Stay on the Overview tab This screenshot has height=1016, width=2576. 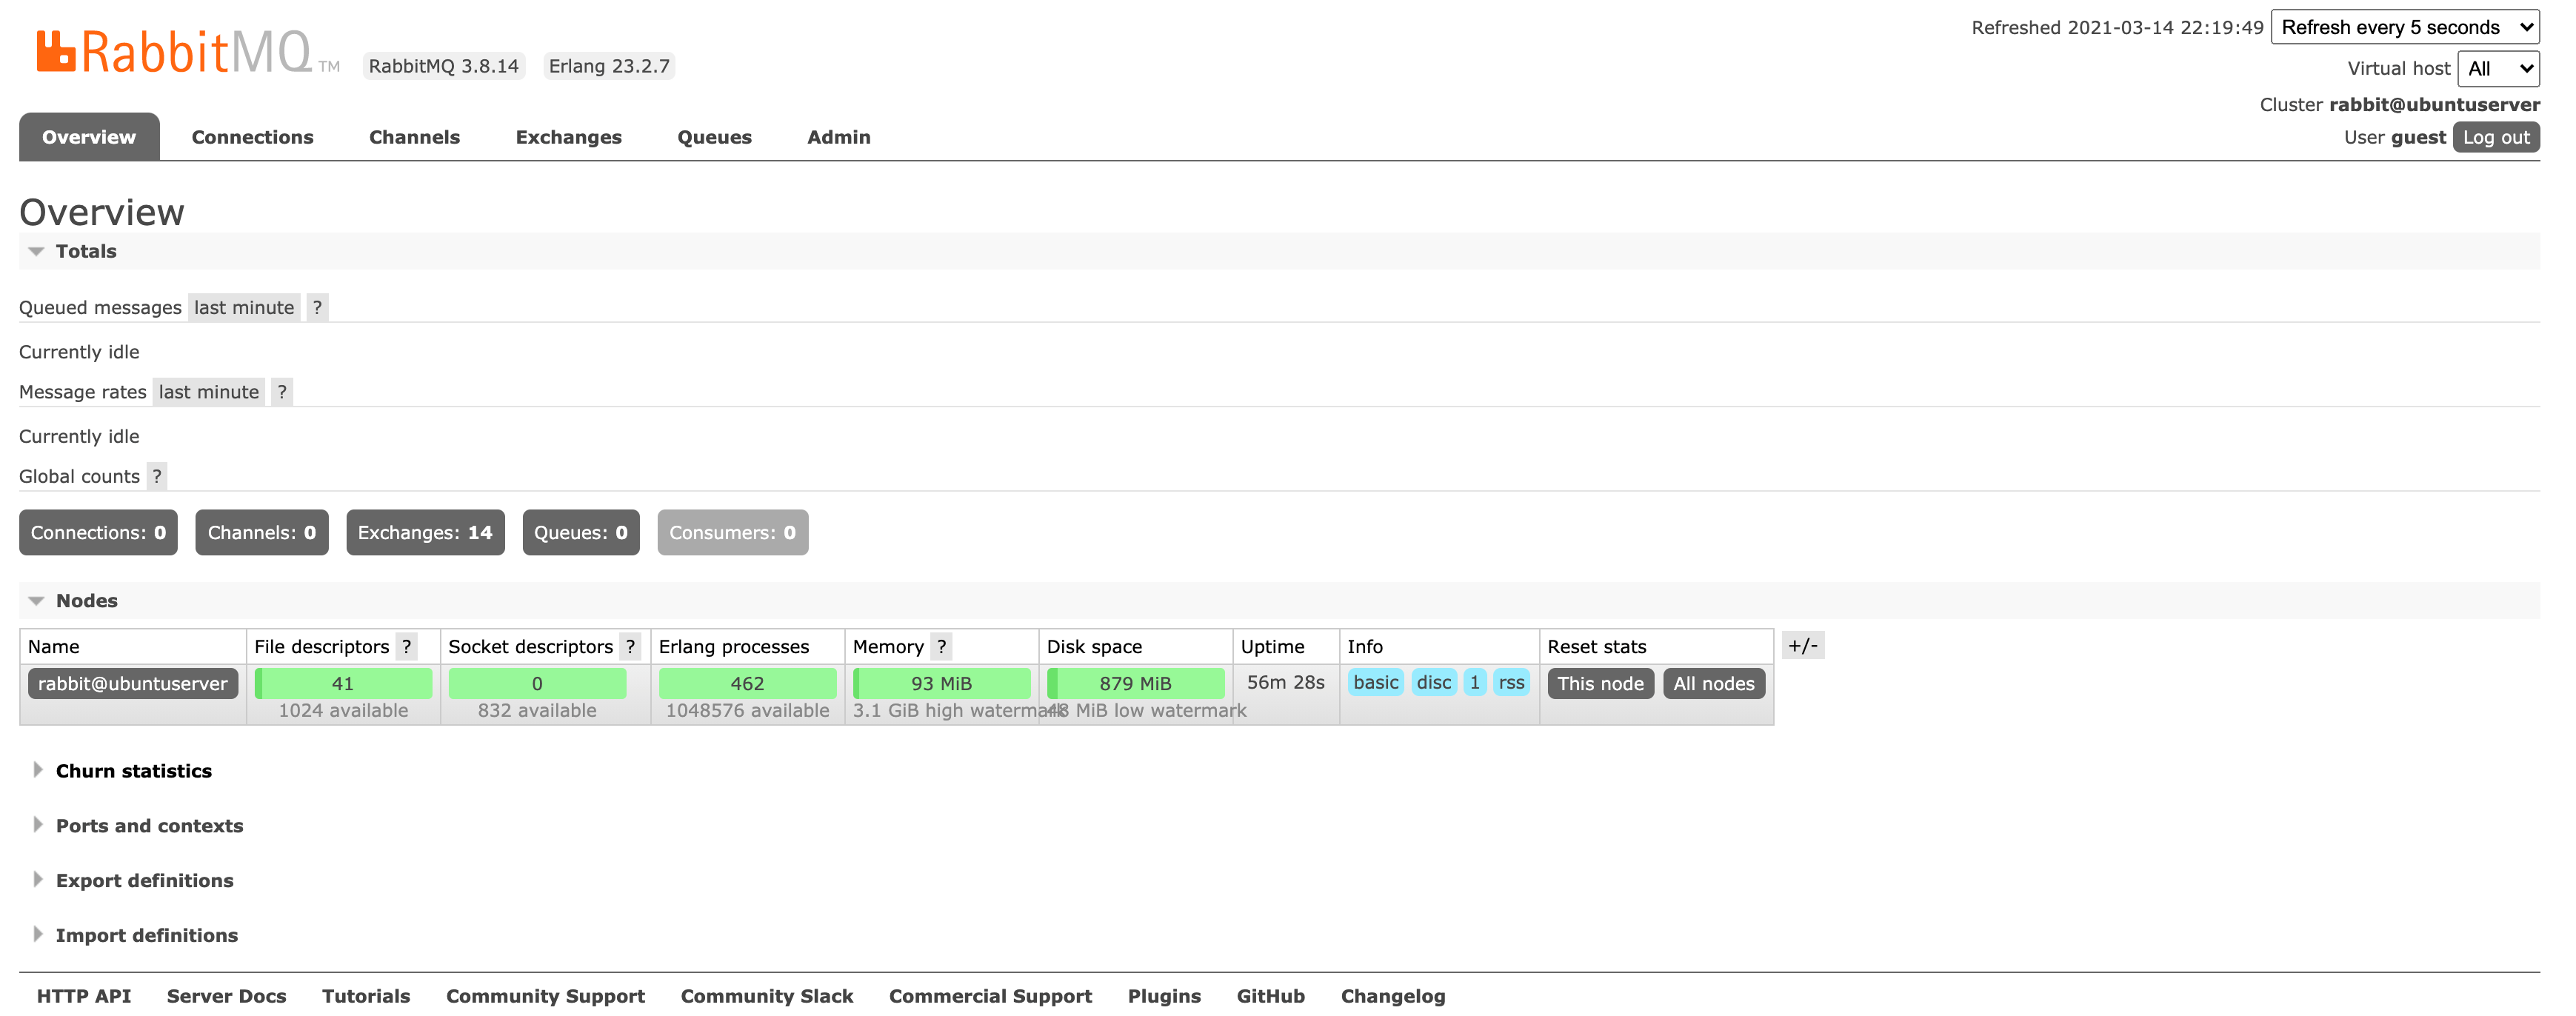89,137
